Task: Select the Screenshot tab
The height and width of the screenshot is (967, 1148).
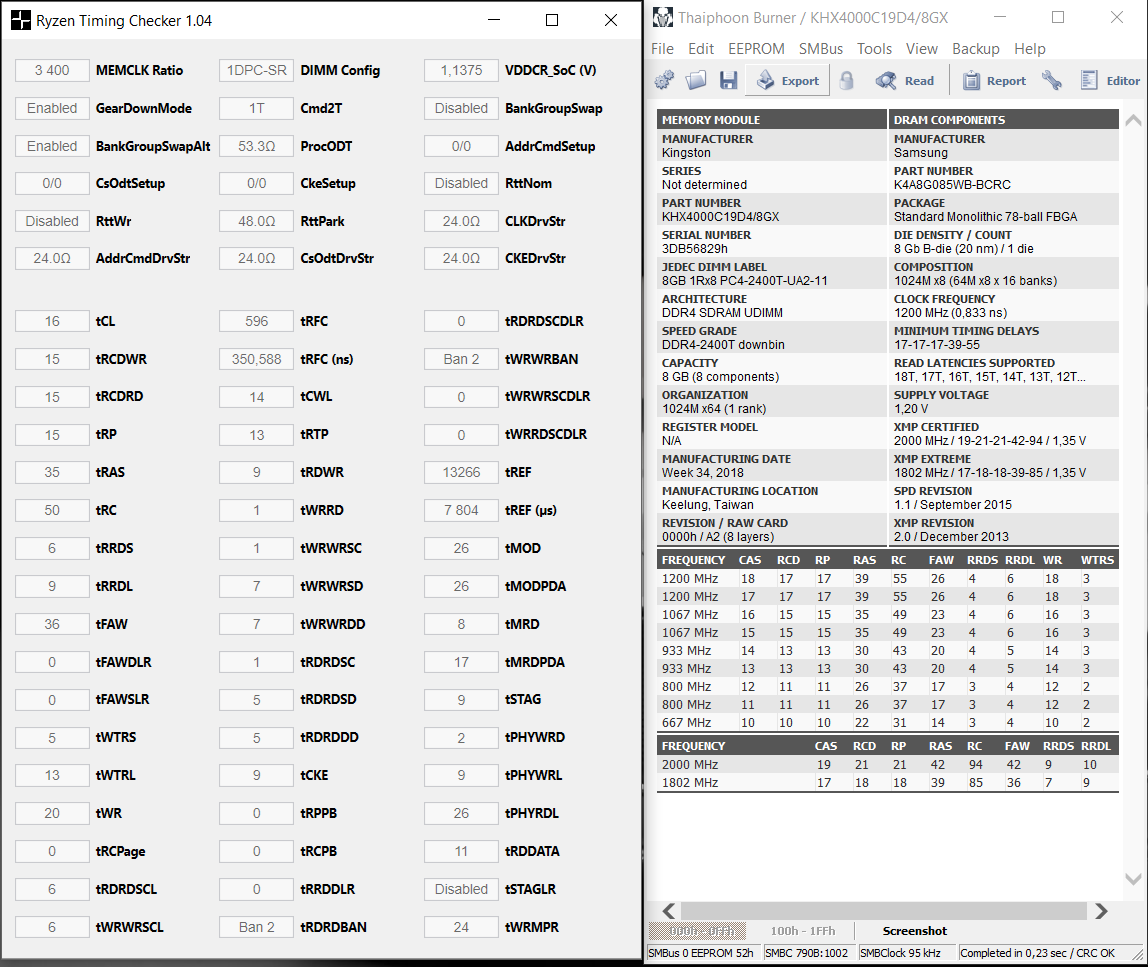Action: click(914, 931)
